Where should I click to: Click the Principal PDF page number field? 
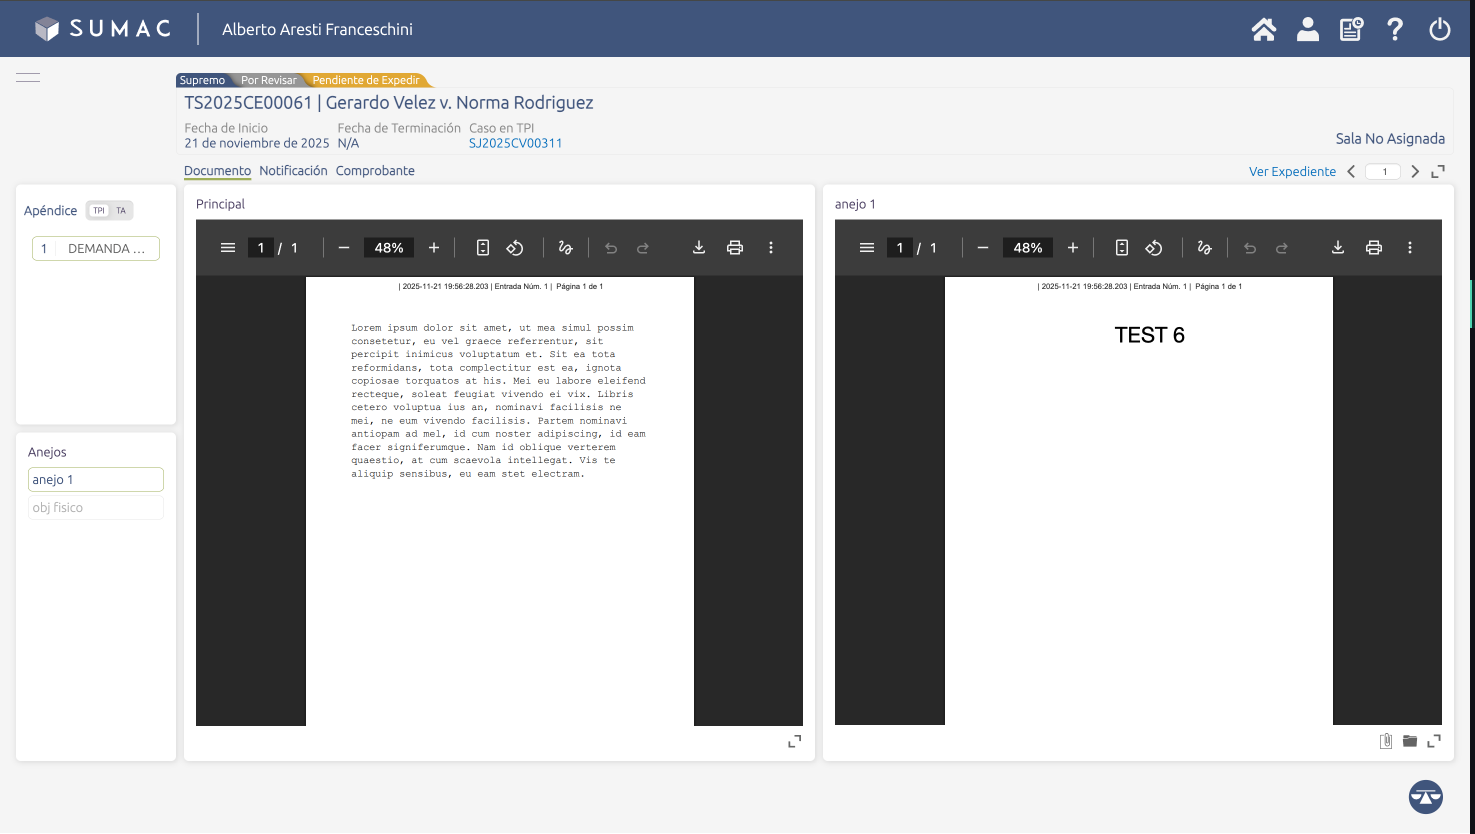[261, 248]
